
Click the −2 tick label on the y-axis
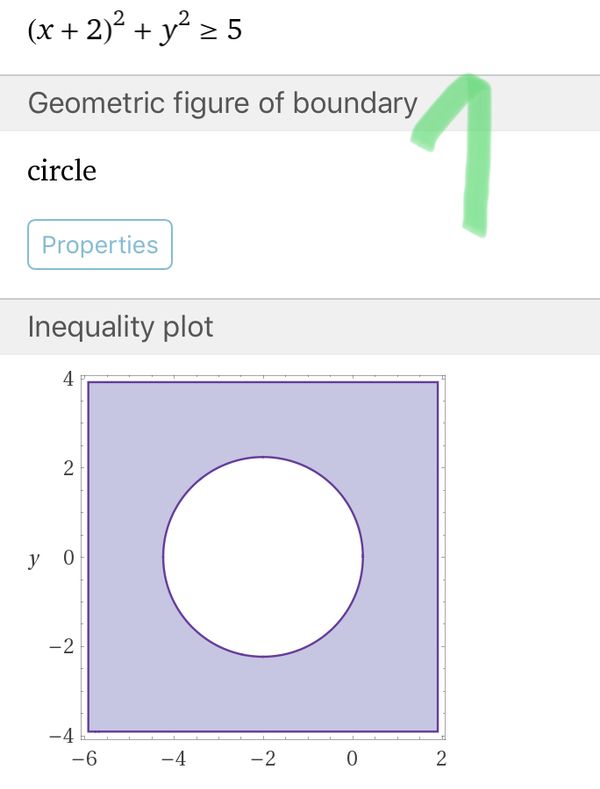click(63, 646)
